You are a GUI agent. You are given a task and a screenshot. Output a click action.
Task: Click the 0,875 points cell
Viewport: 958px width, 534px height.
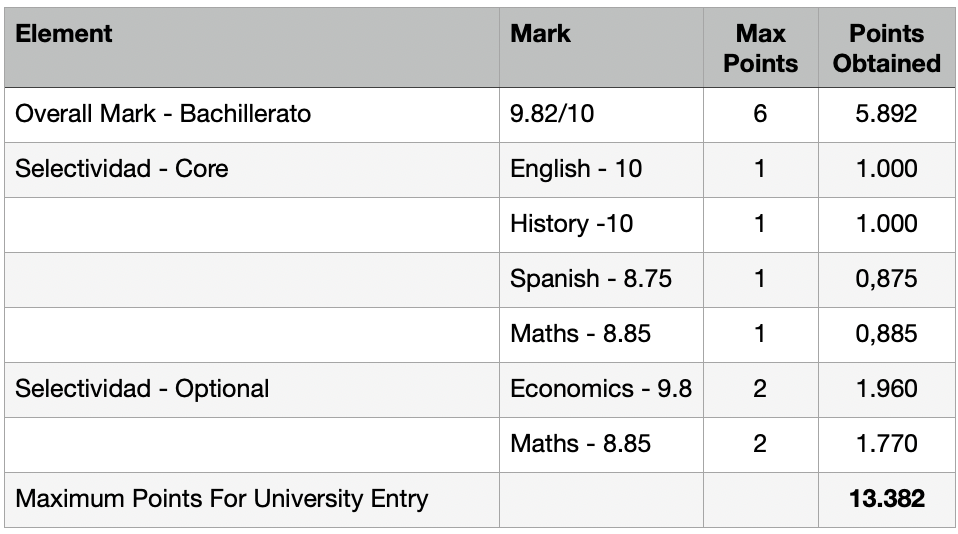tap(887, 279)
